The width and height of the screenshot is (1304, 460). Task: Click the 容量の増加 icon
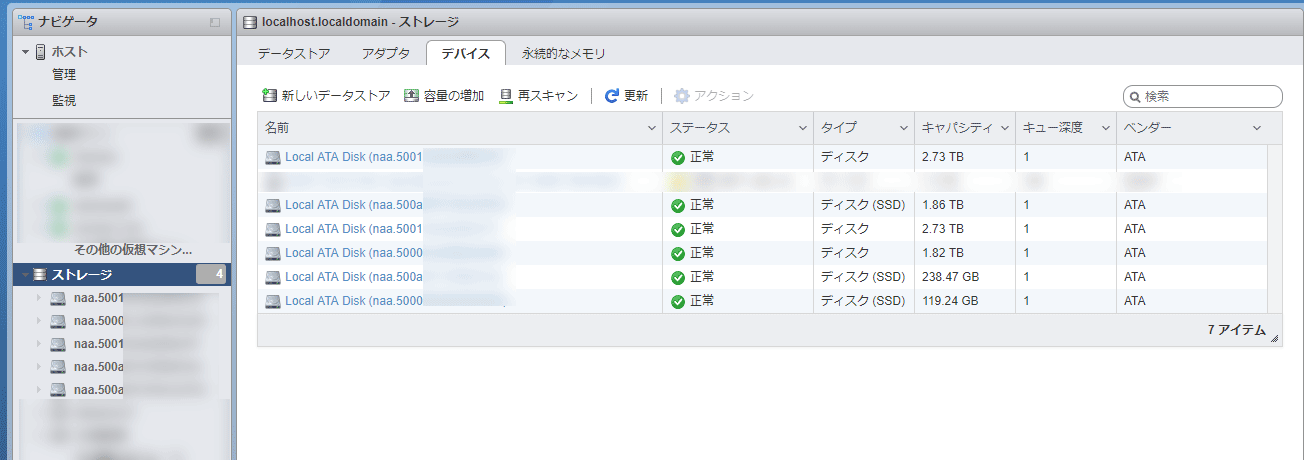tap(411, 96)
